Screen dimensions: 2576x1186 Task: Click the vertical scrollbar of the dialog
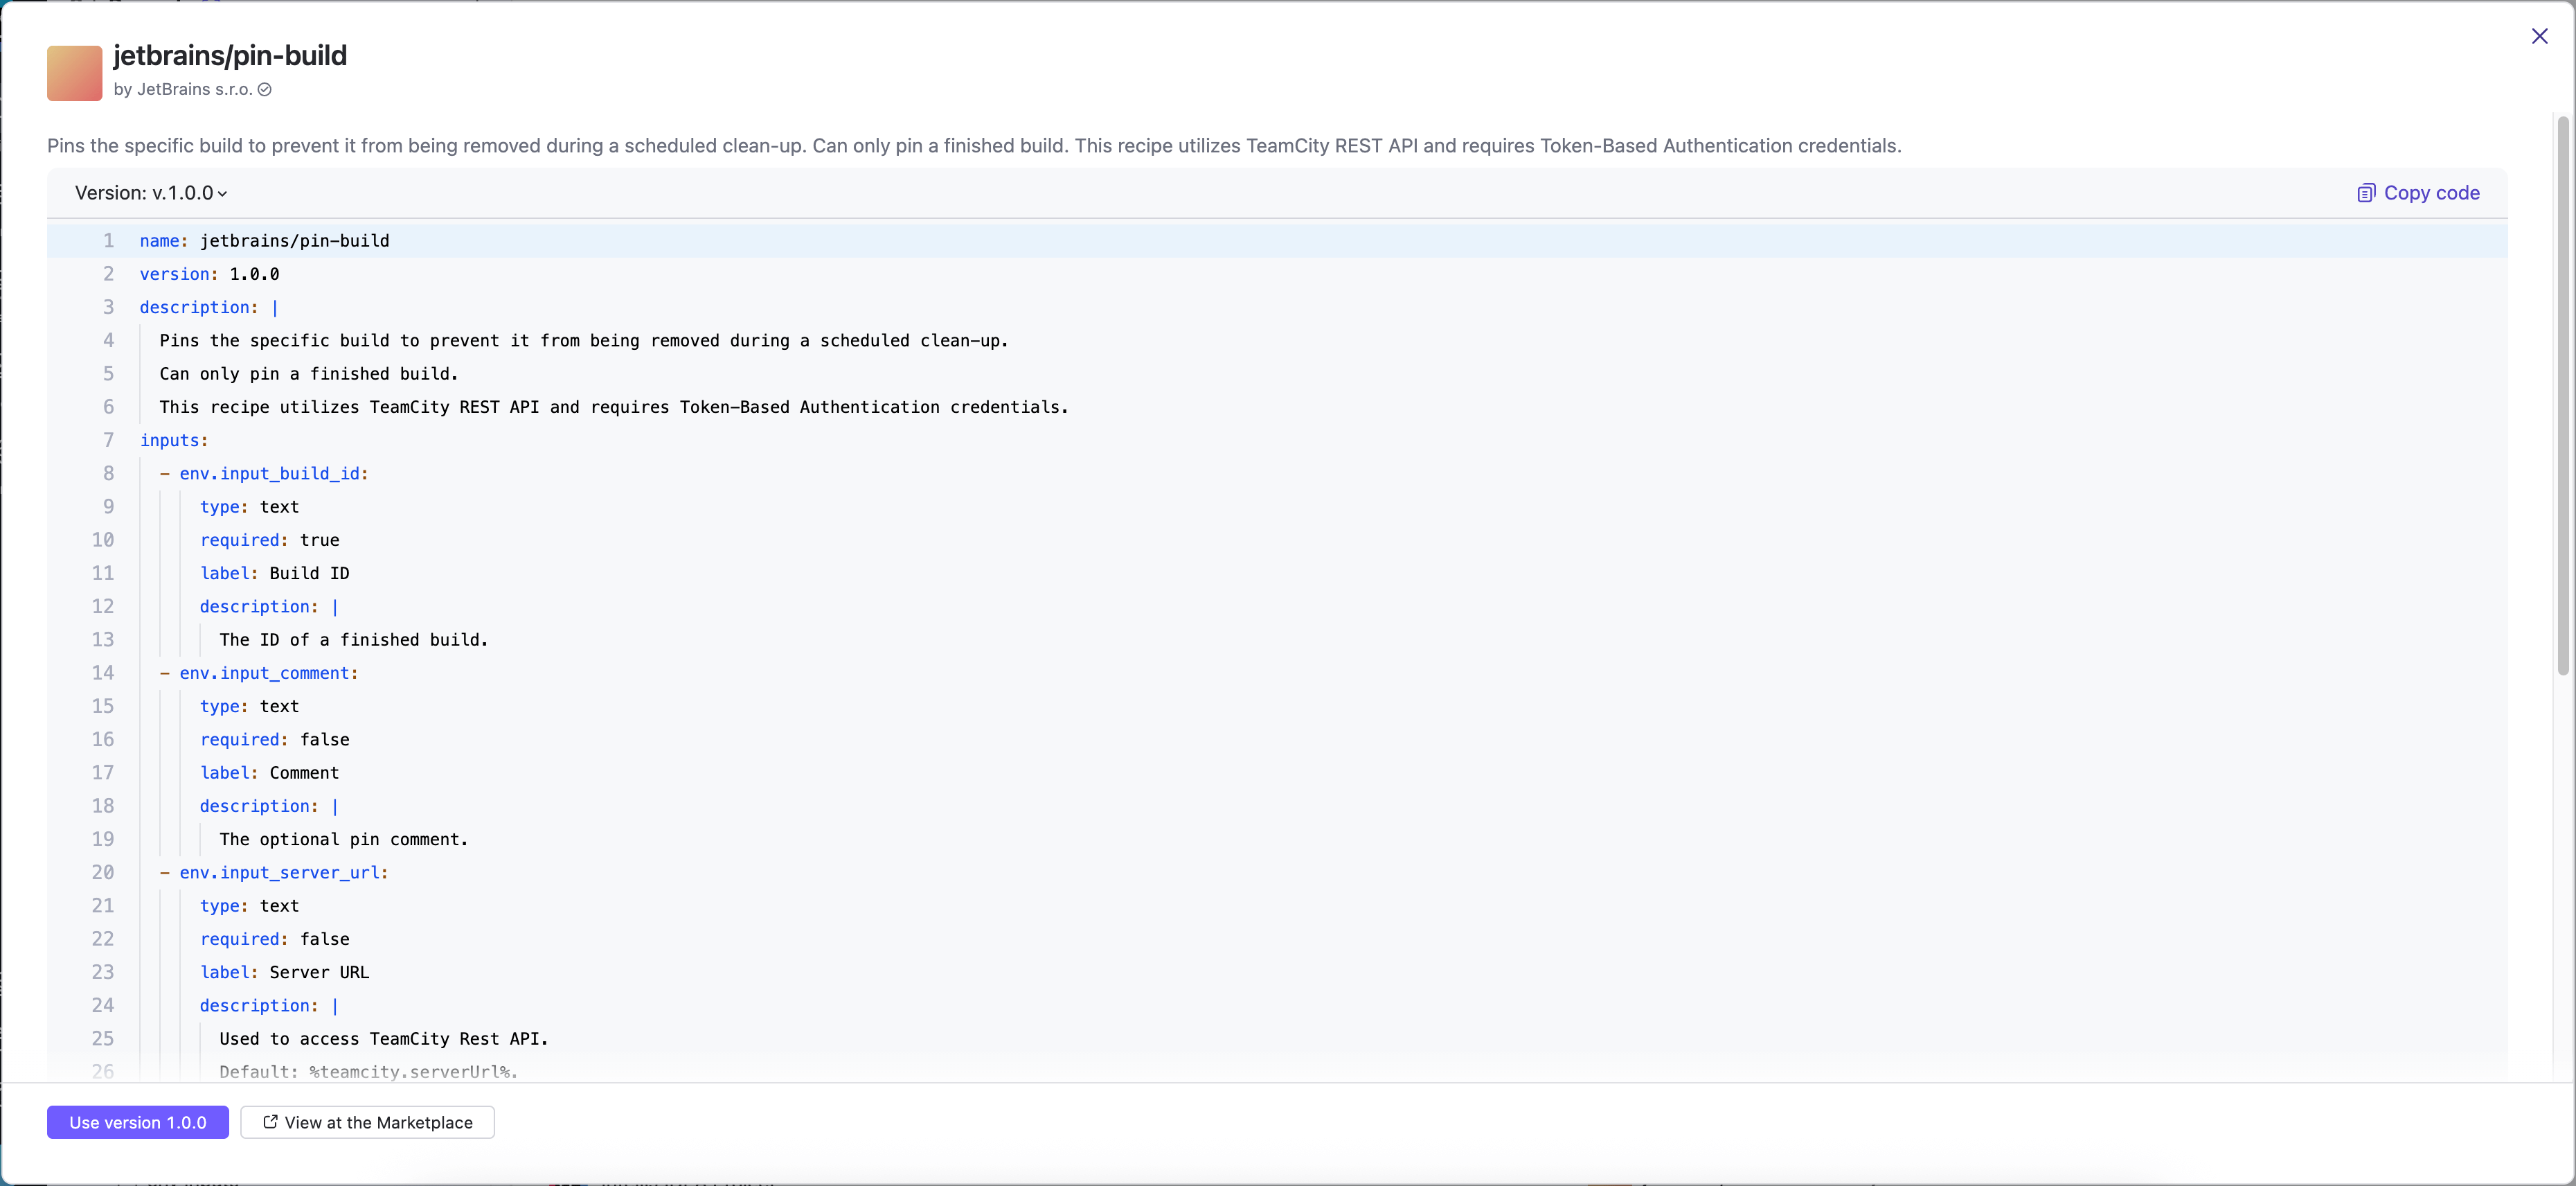point(2562,395)
